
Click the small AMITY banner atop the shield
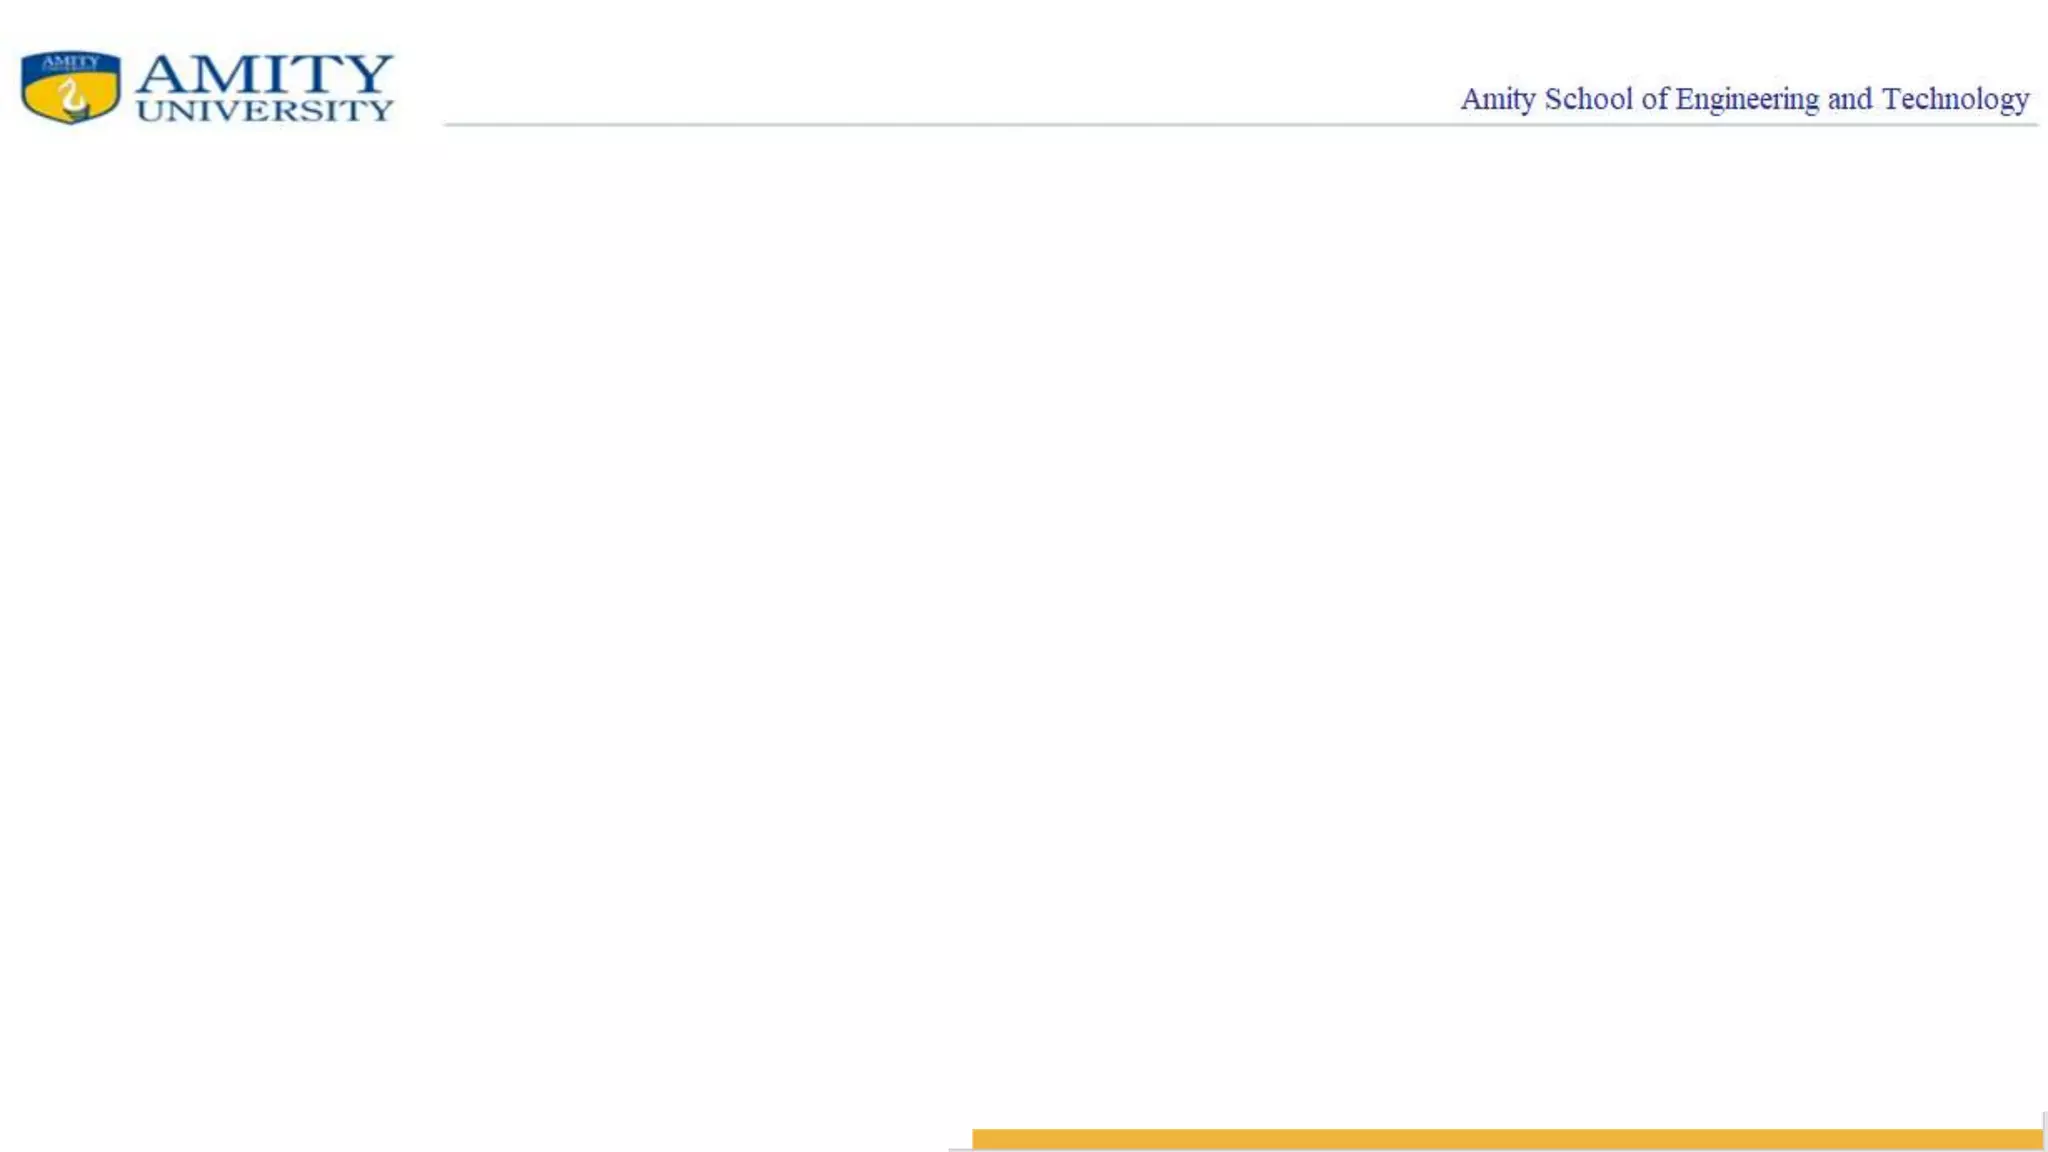tap(70, 62)
